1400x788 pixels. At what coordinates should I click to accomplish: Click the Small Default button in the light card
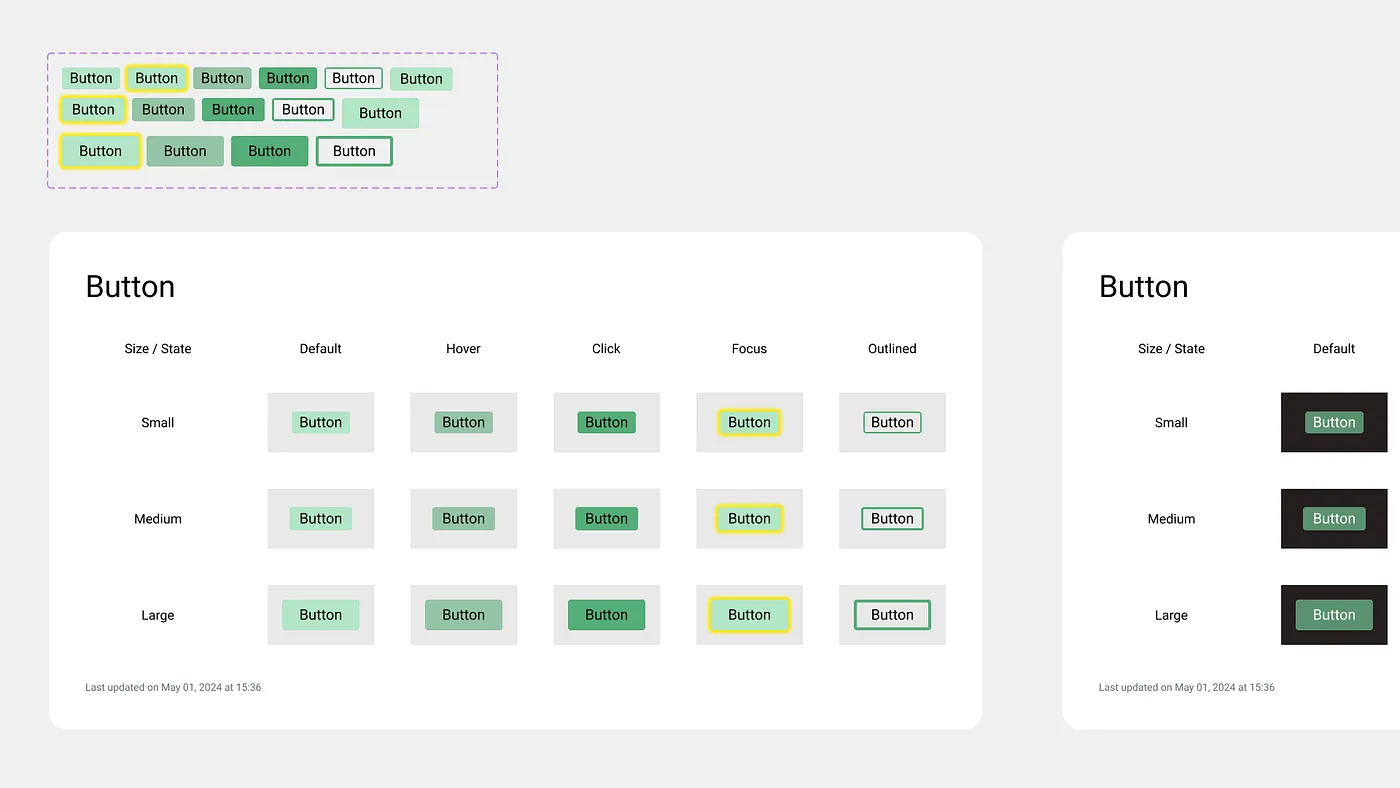point(320,422)
